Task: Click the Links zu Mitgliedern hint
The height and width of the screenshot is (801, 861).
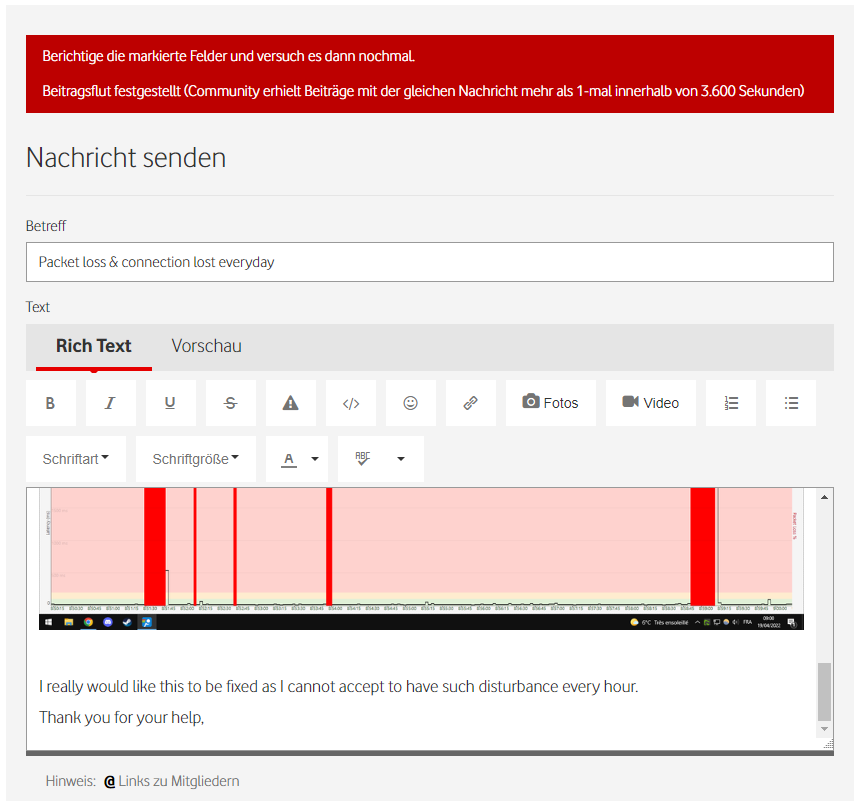Action: (179, 781)
